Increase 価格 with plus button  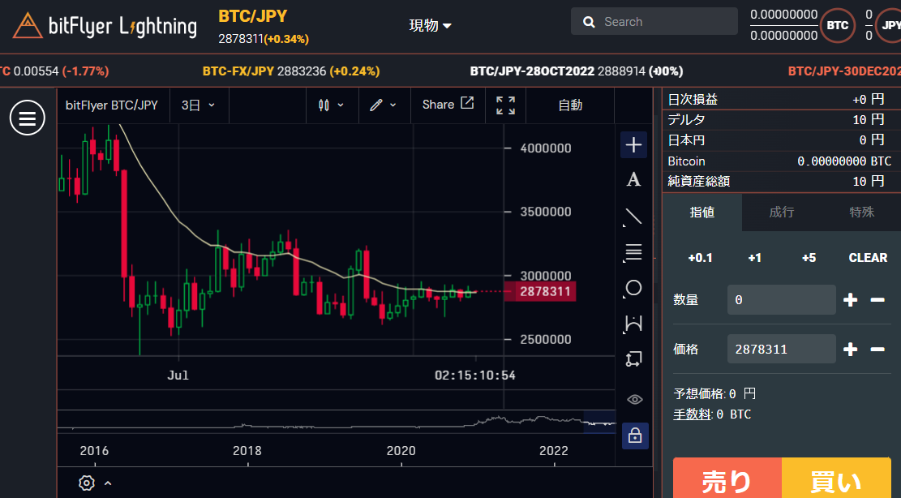tap(850, 349)
